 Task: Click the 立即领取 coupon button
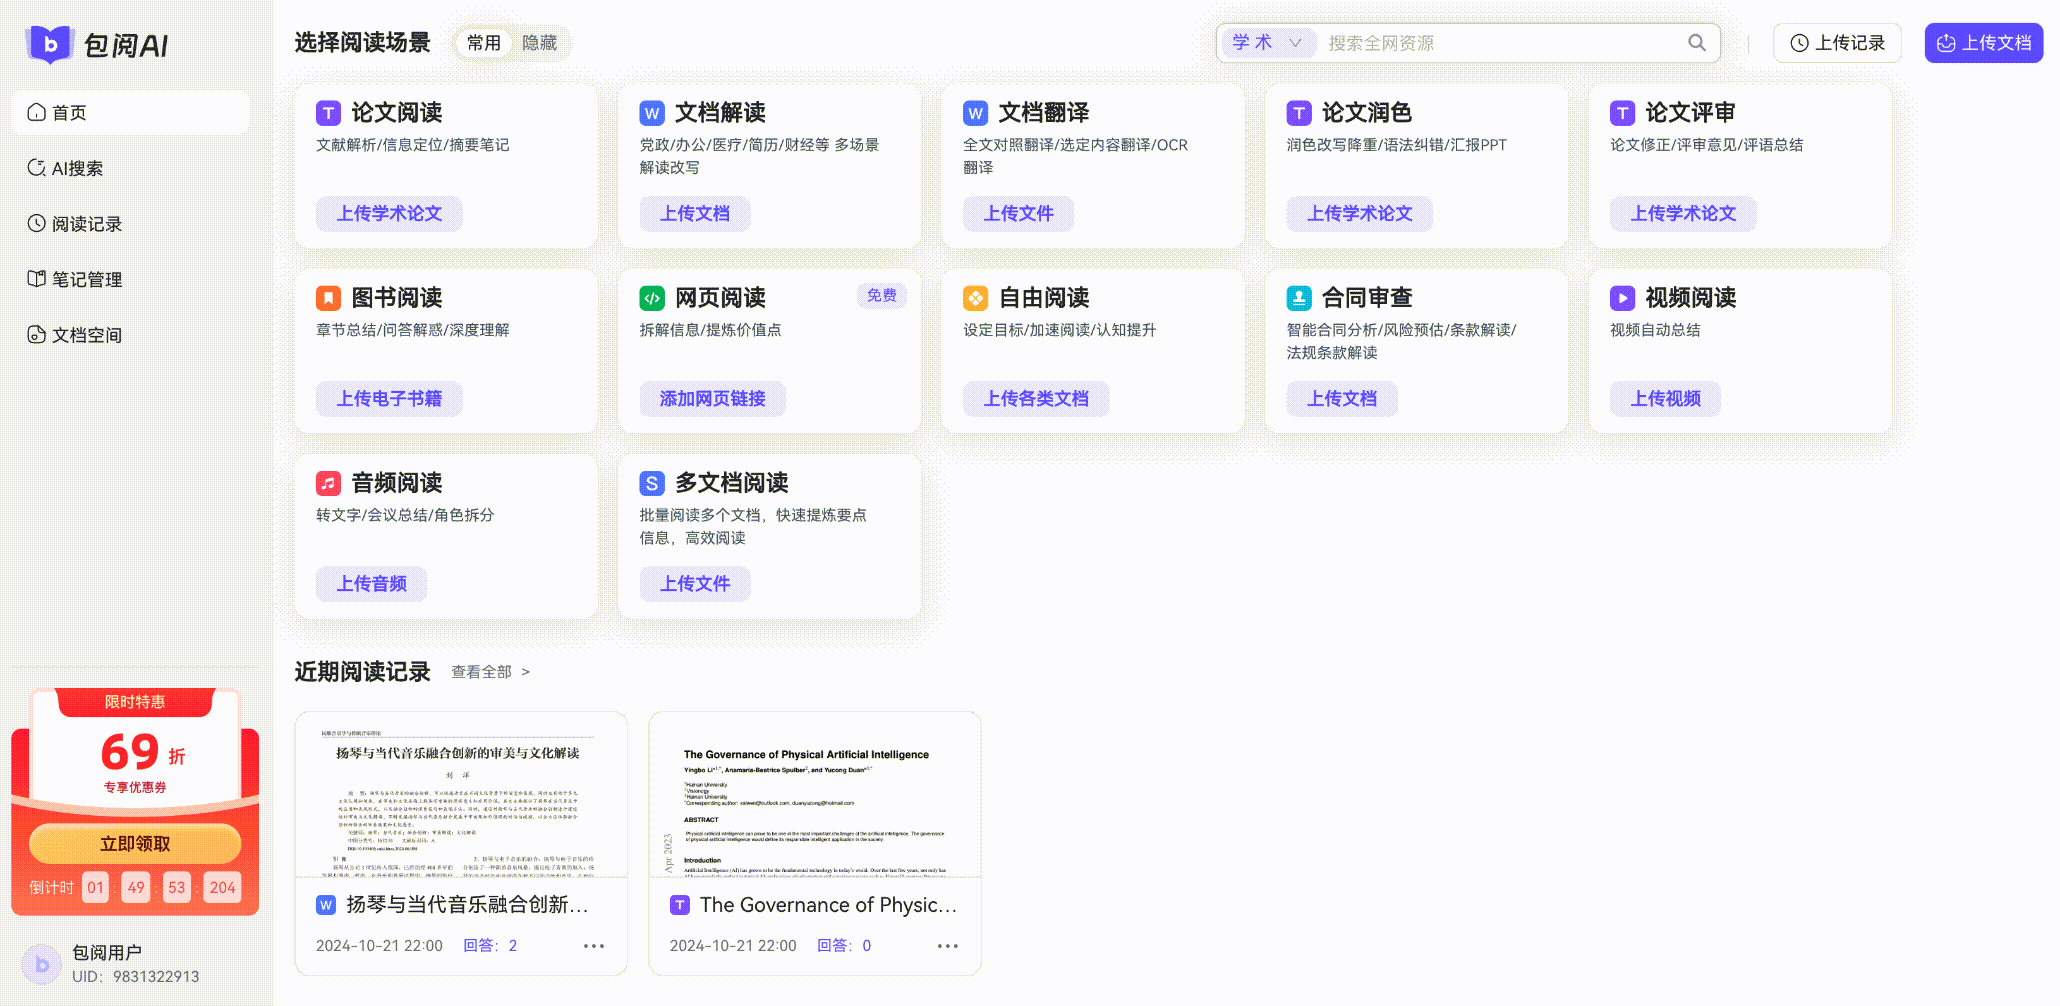pos(135,843)
